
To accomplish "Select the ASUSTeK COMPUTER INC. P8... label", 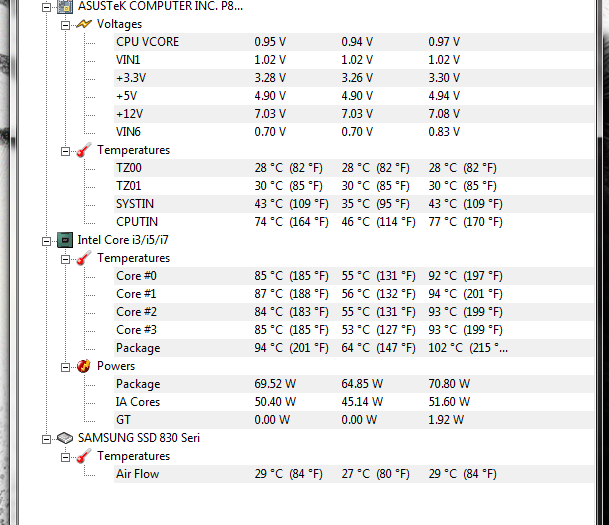I will coord(160,6).
